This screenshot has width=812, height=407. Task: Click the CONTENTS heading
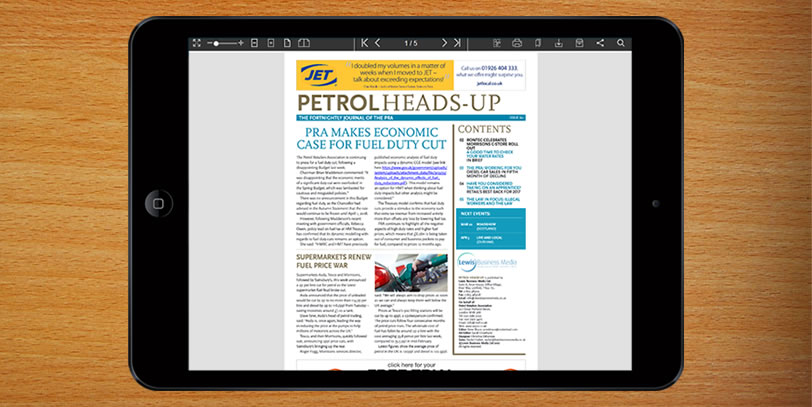484,129
